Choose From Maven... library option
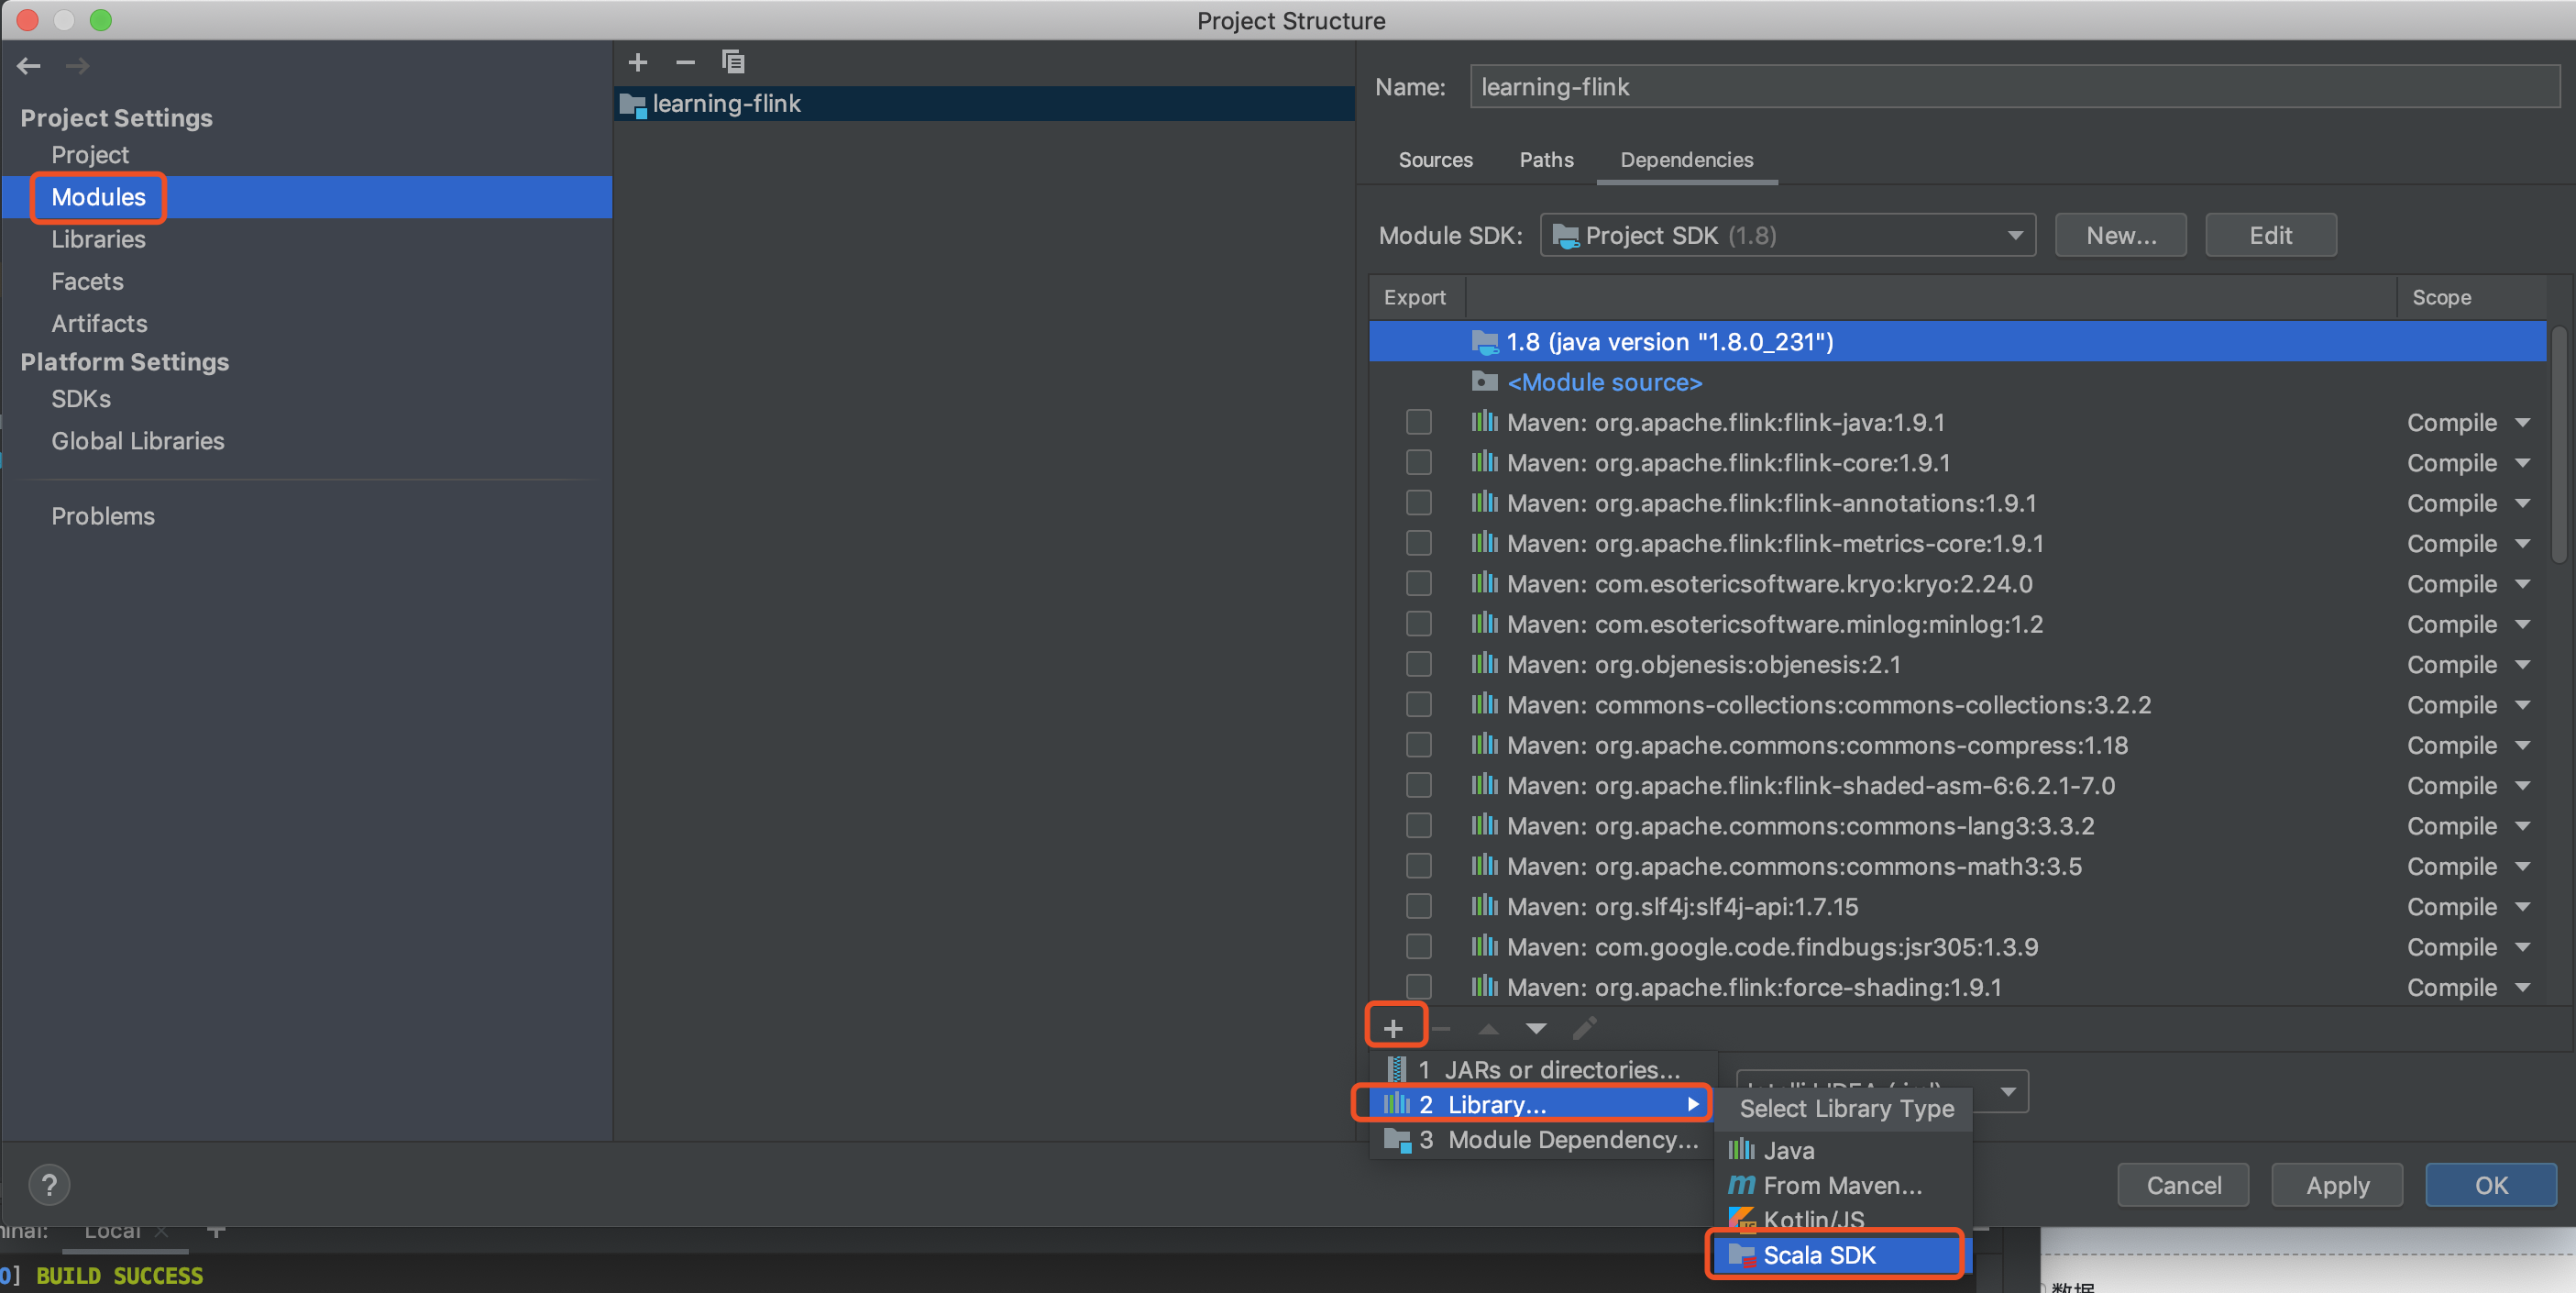This screenshot has width=2576, height=1293. [1841, 1185]
